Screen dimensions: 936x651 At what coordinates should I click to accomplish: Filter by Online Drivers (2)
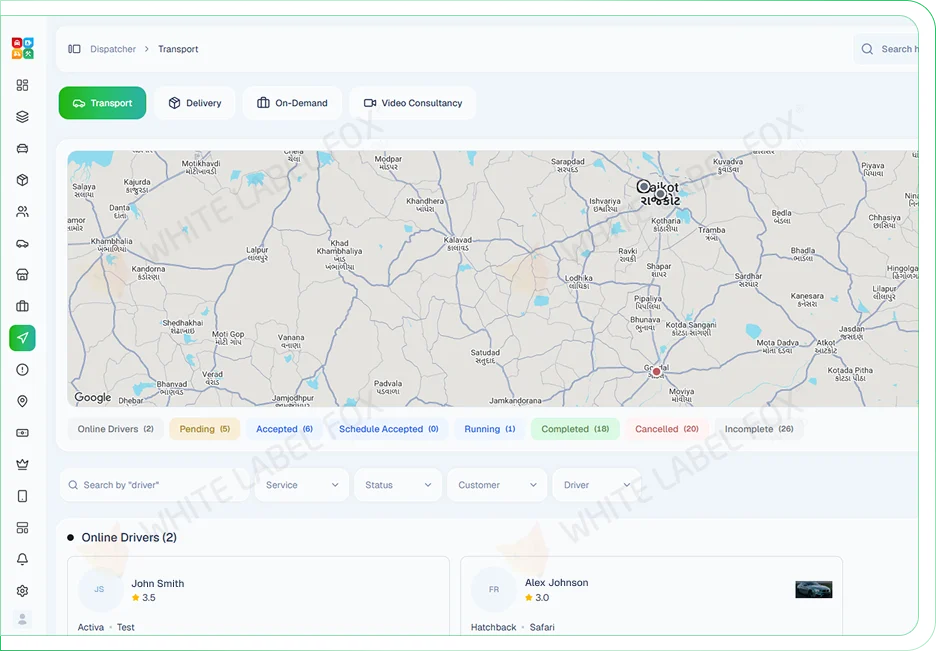click(x=116, y=429)
